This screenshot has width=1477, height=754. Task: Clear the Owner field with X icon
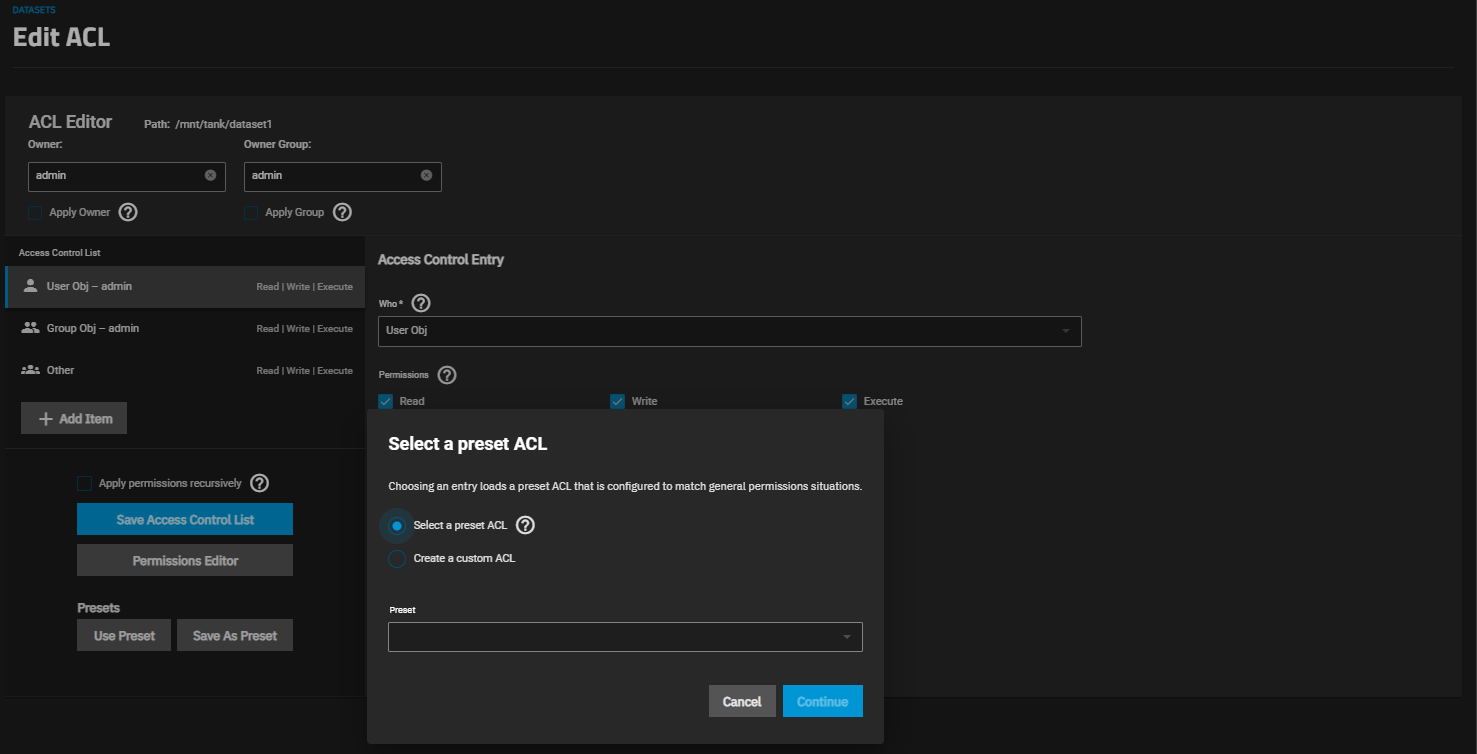coord(210,175)
